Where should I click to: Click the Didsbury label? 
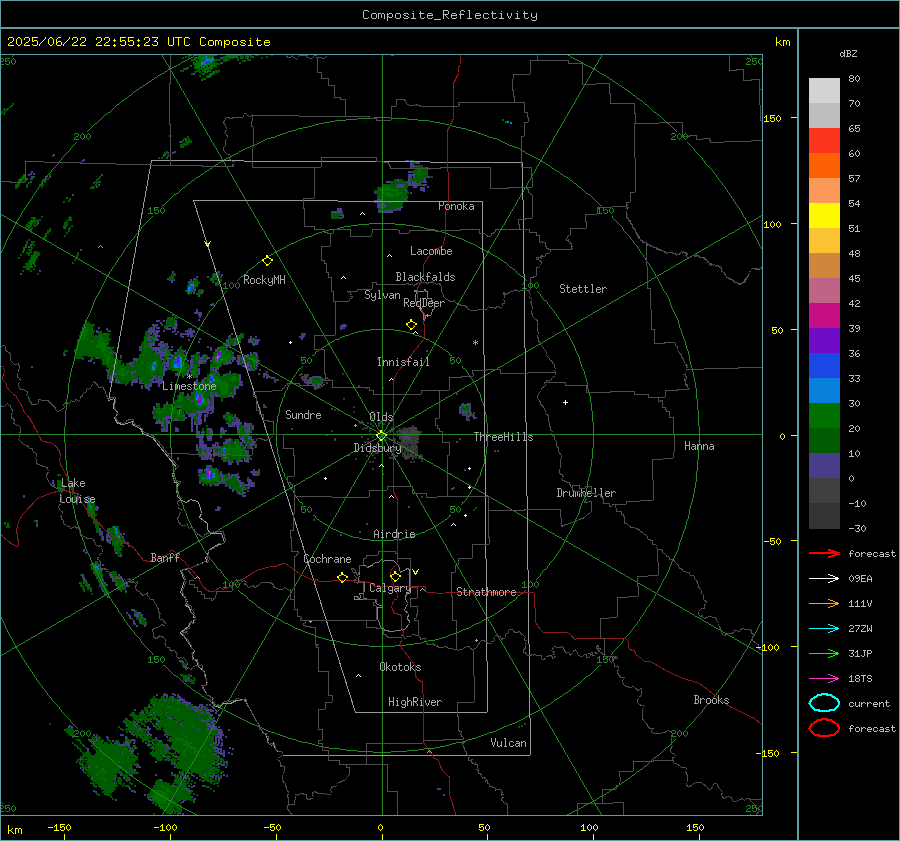coord(377,448)
